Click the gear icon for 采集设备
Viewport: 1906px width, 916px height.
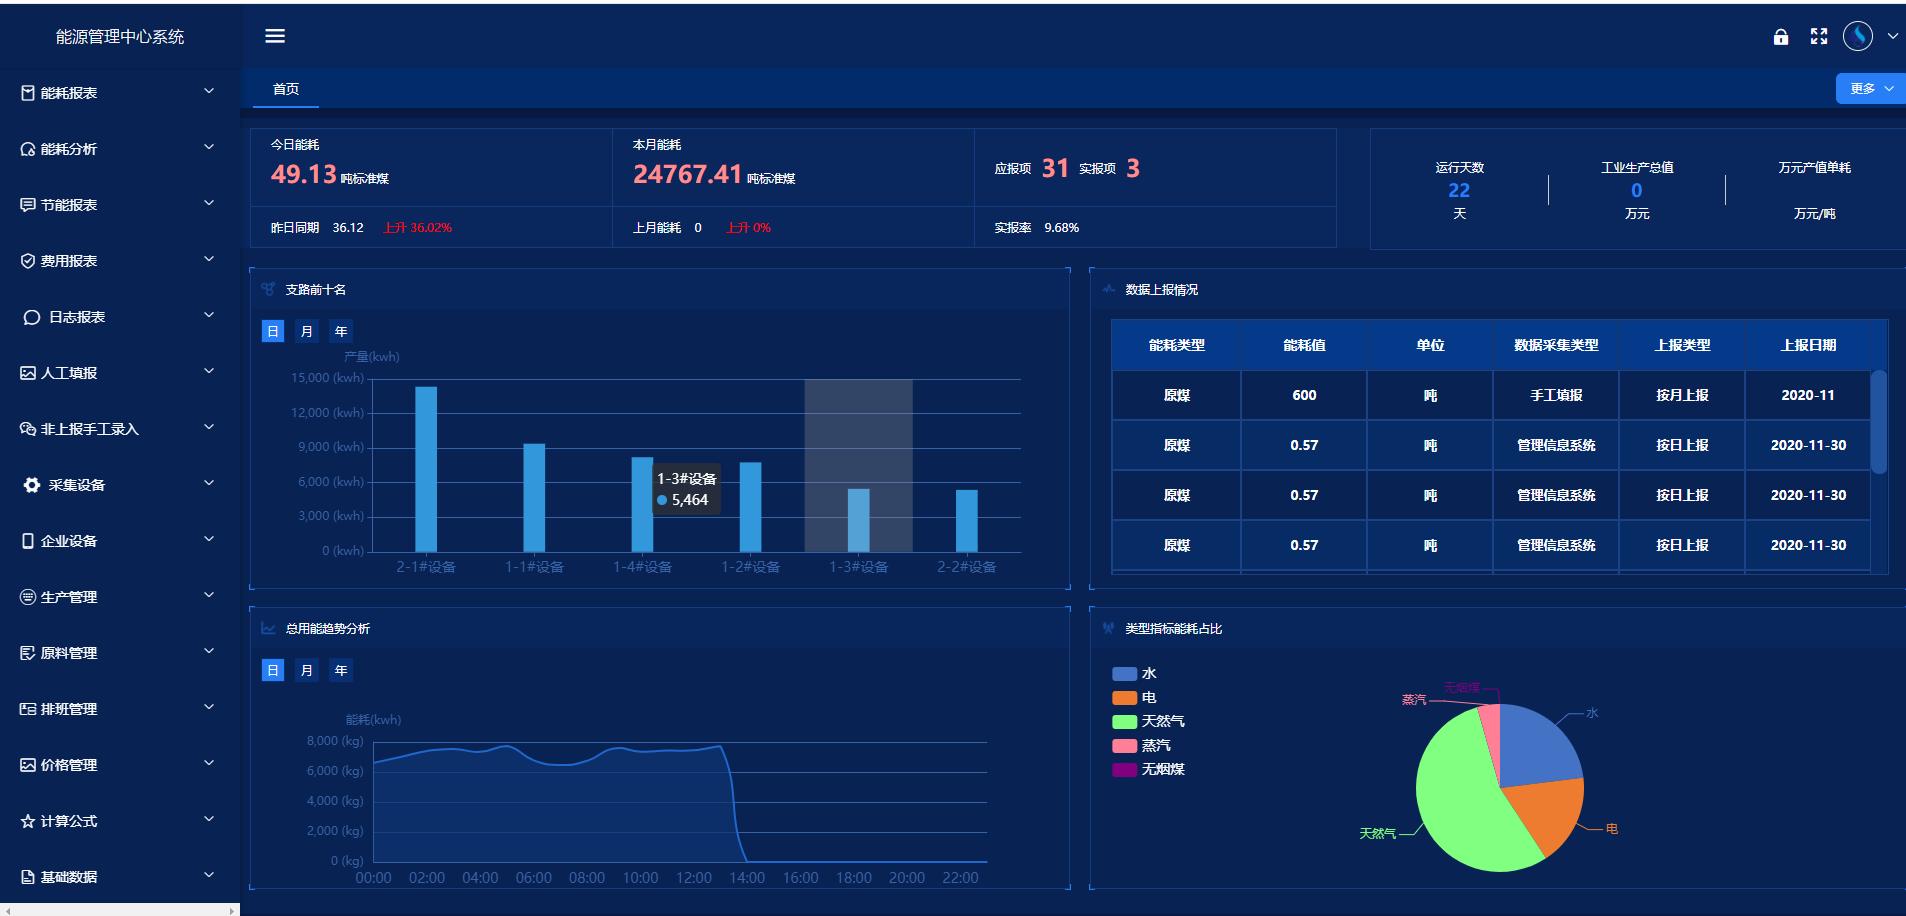(32, 485)
